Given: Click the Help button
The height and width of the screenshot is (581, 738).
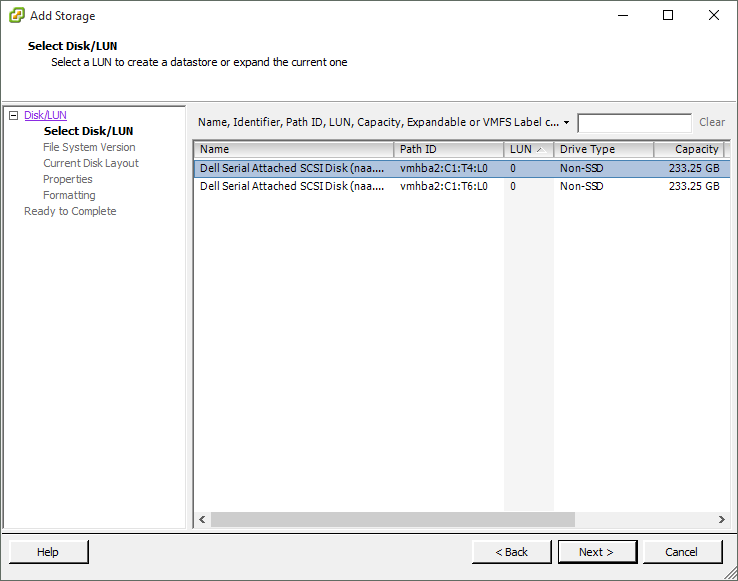Looking at the screenshot, I should (48, 552).
